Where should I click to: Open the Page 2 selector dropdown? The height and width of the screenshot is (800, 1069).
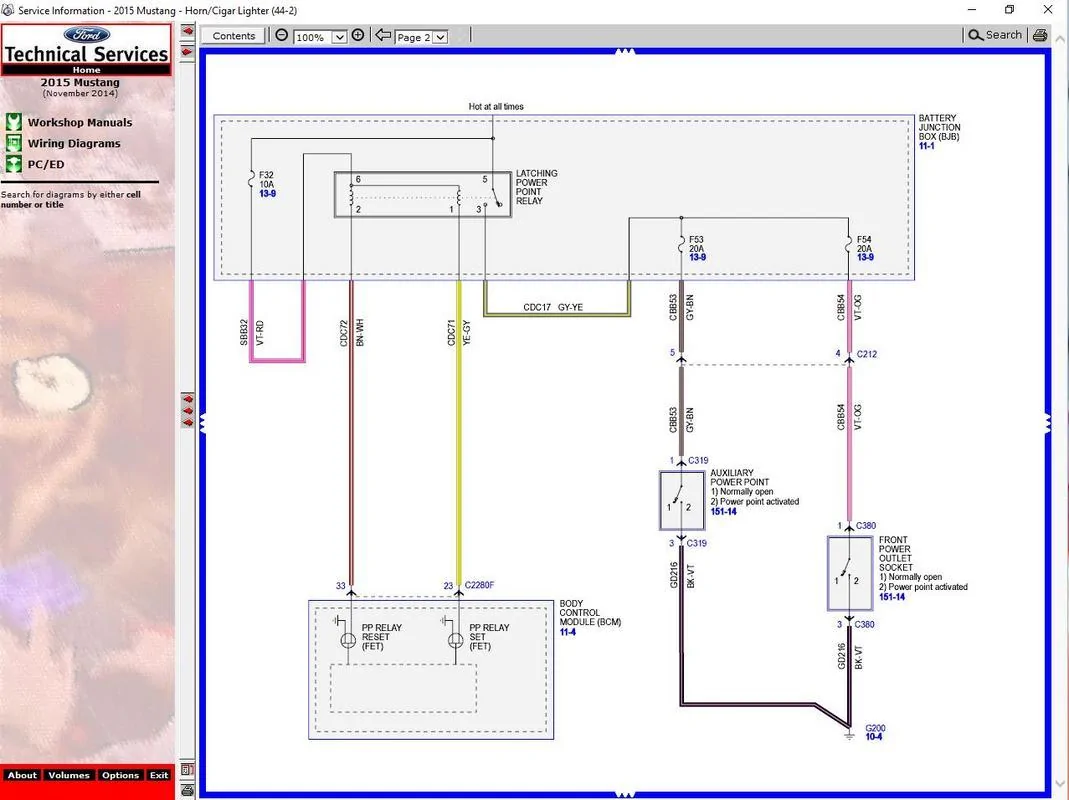coord(440,37)
